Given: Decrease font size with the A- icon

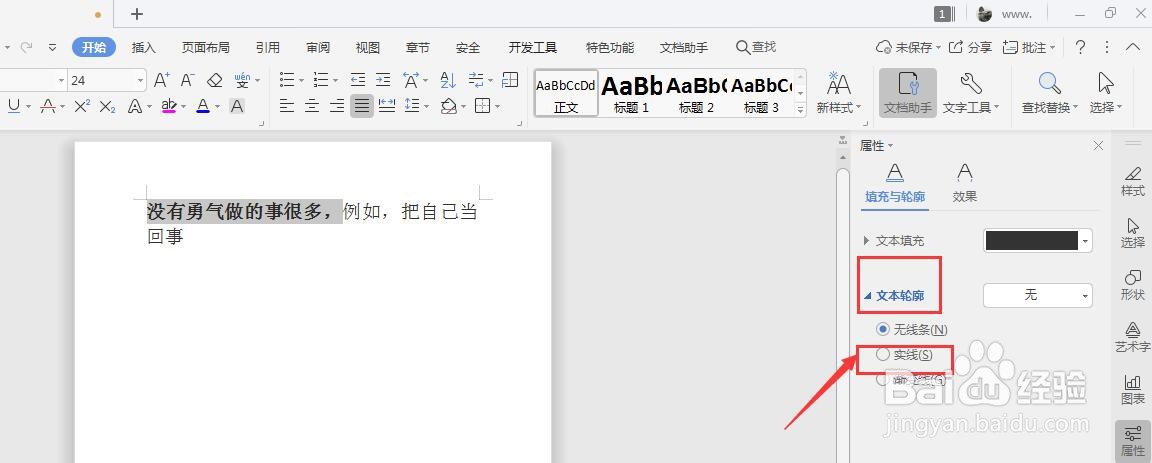Looking at the screenshot, I should point(188,79).
